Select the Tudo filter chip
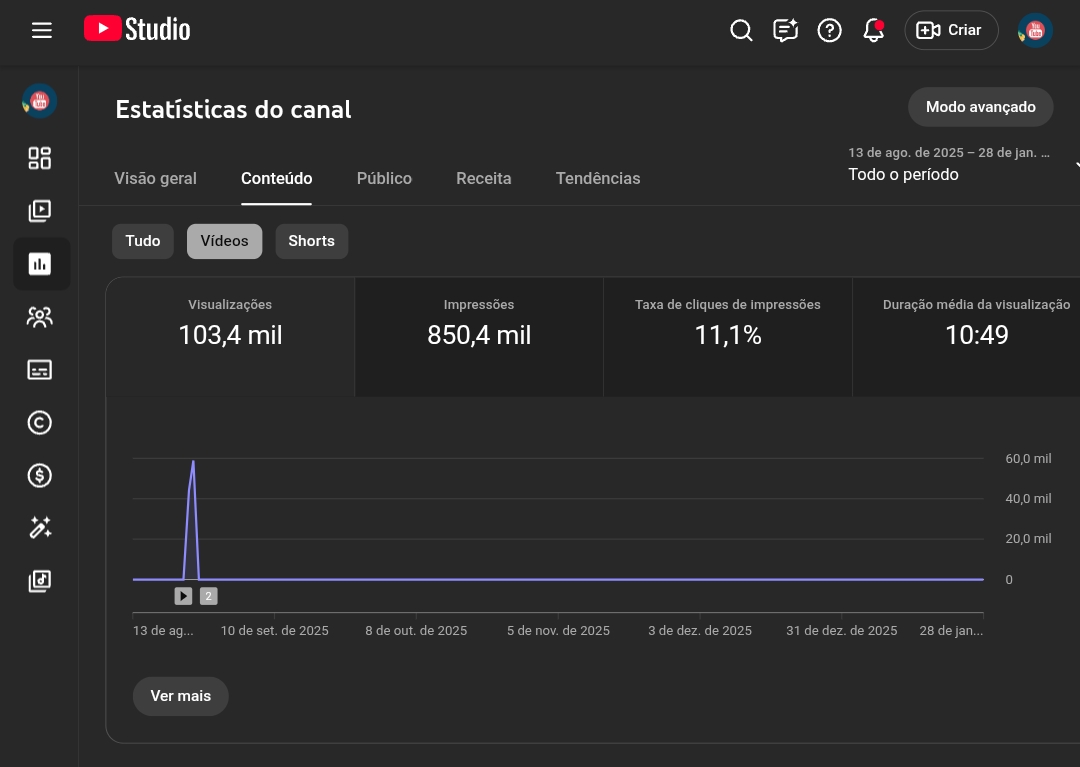Image resolution: width=1080 pixels, height=767 pixels. click(x=143, y=241)
